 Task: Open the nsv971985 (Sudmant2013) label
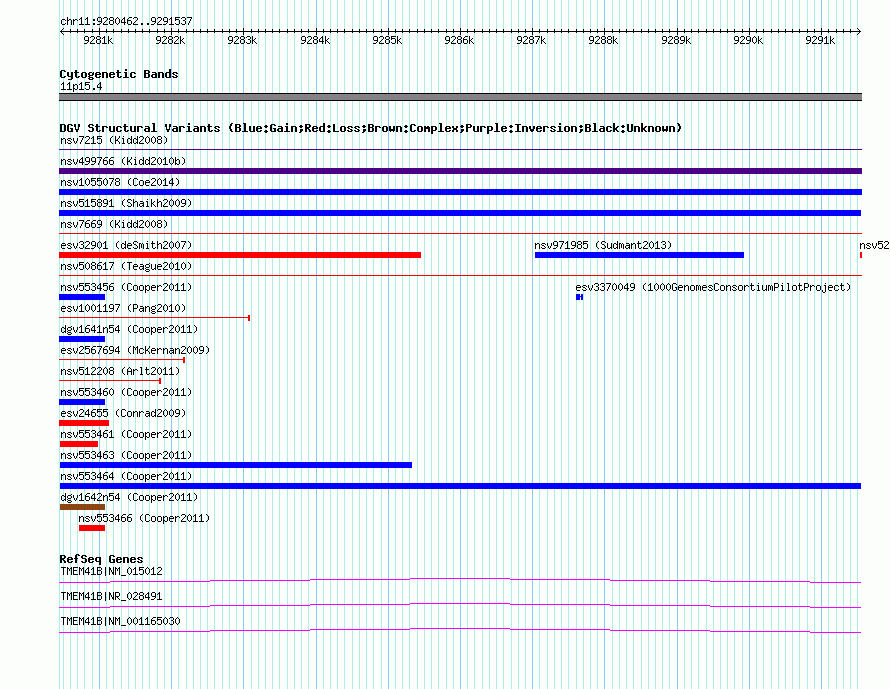[603, 245]
